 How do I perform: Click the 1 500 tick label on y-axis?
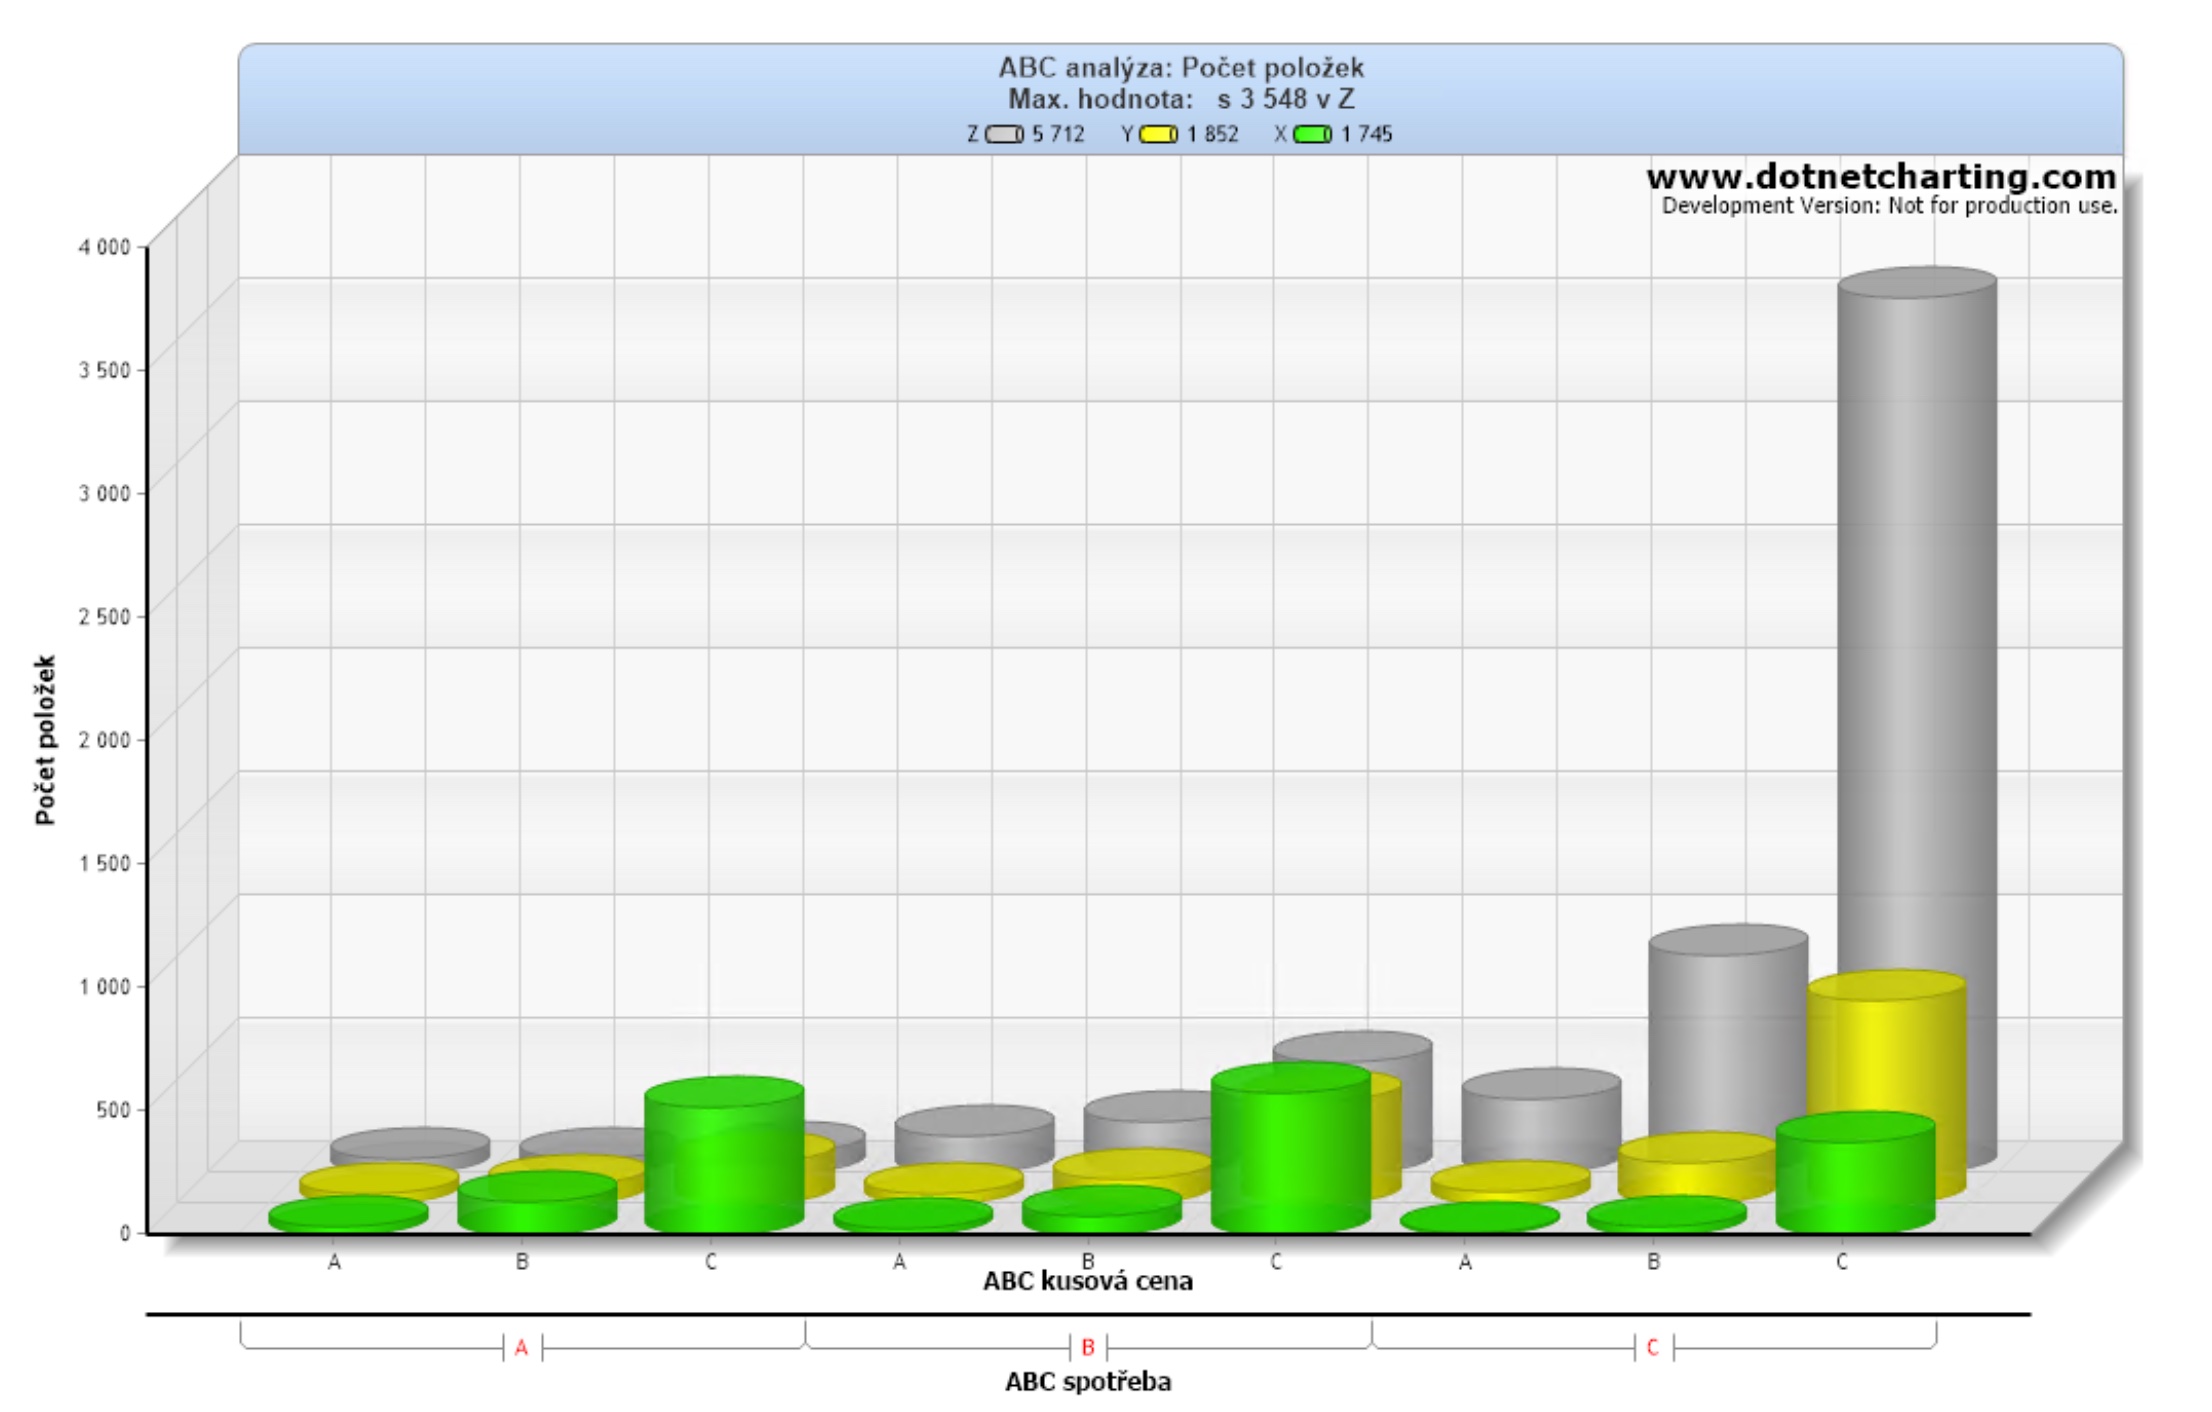(105, 863)
